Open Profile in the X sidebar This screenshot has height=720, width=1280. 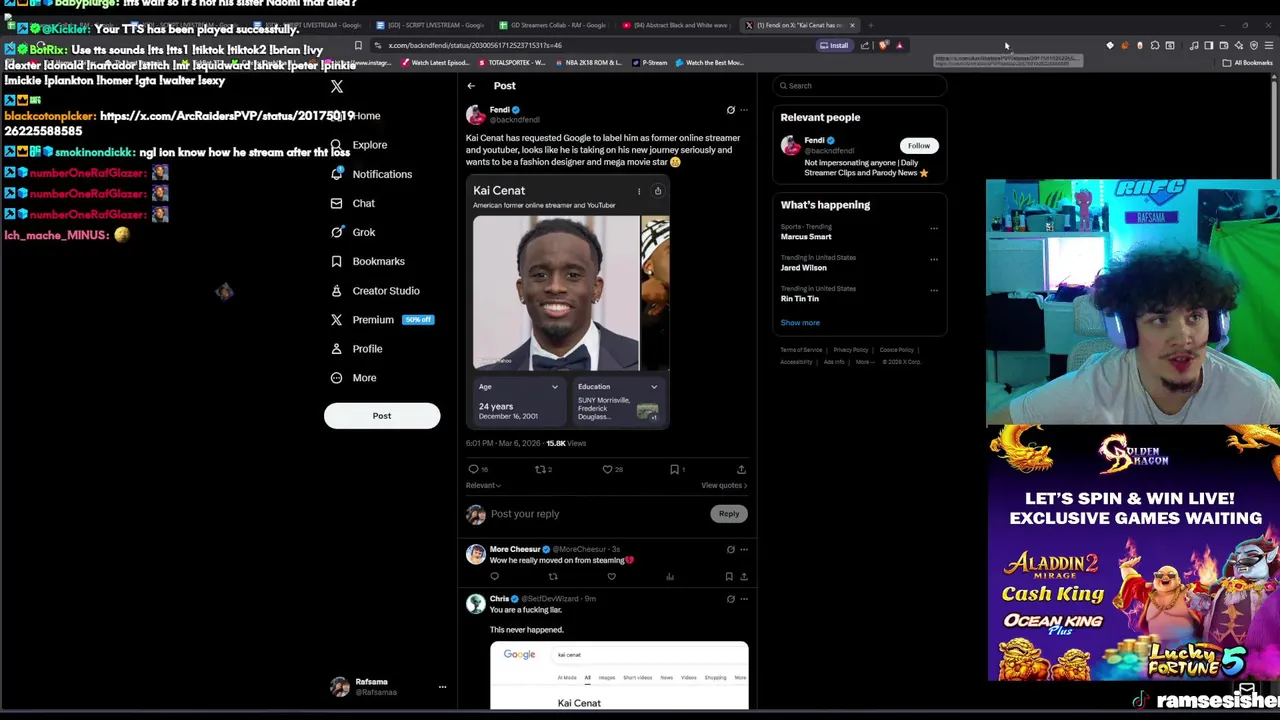(356, 349)
